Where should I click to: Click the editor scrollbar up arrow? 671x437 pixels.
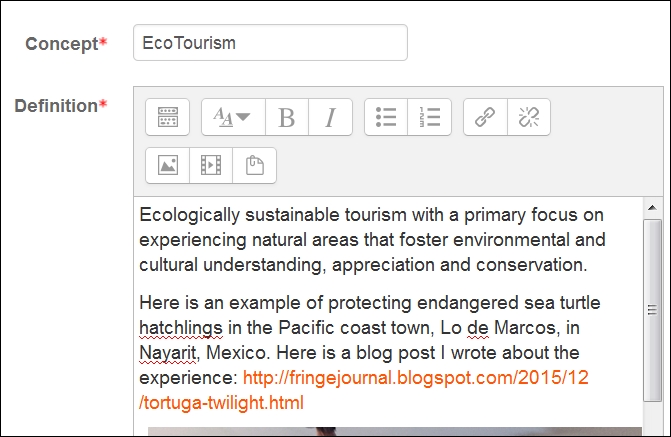pos(652,208)
